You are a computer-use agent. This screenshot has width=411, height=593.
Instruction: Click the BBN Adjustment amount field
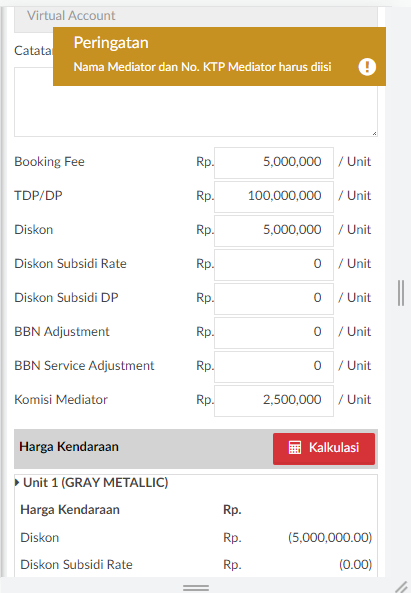(x=274, y=333)
